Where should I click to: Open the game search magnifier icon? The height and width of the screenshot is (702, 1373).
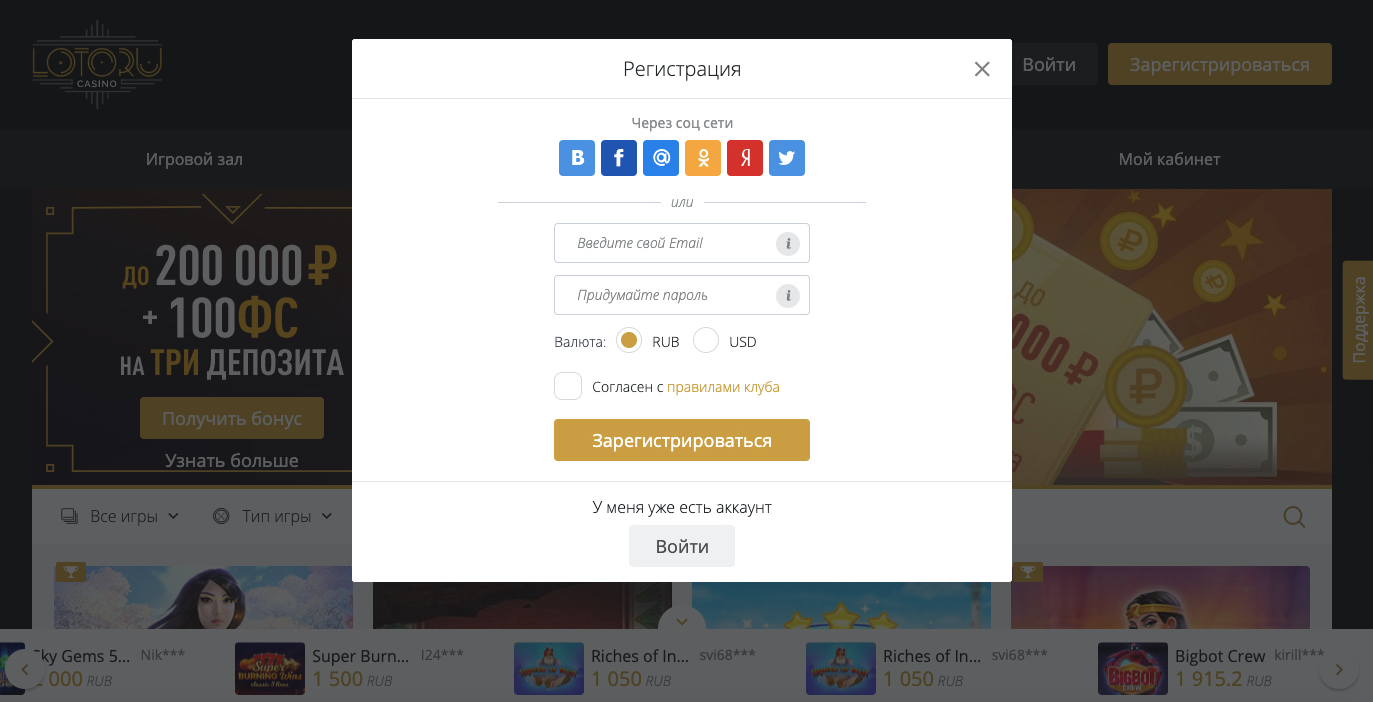click(1294, 517)
